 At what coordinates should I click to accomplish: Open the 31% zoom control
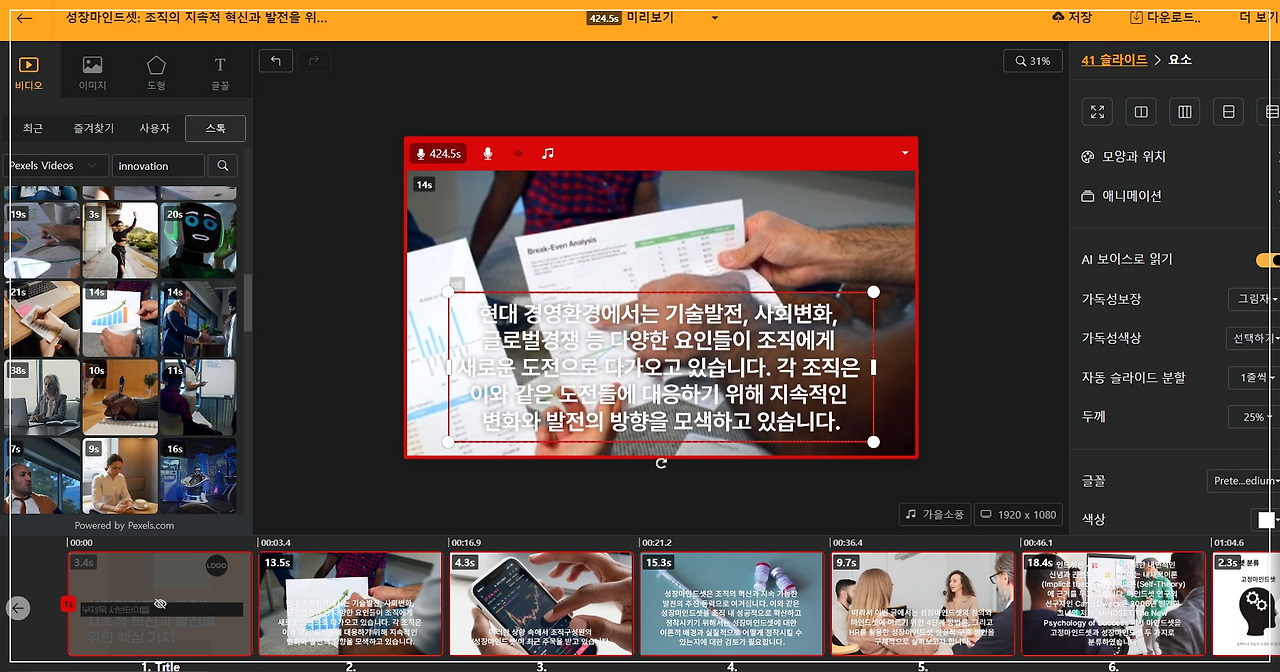[x=1032, y=61]
